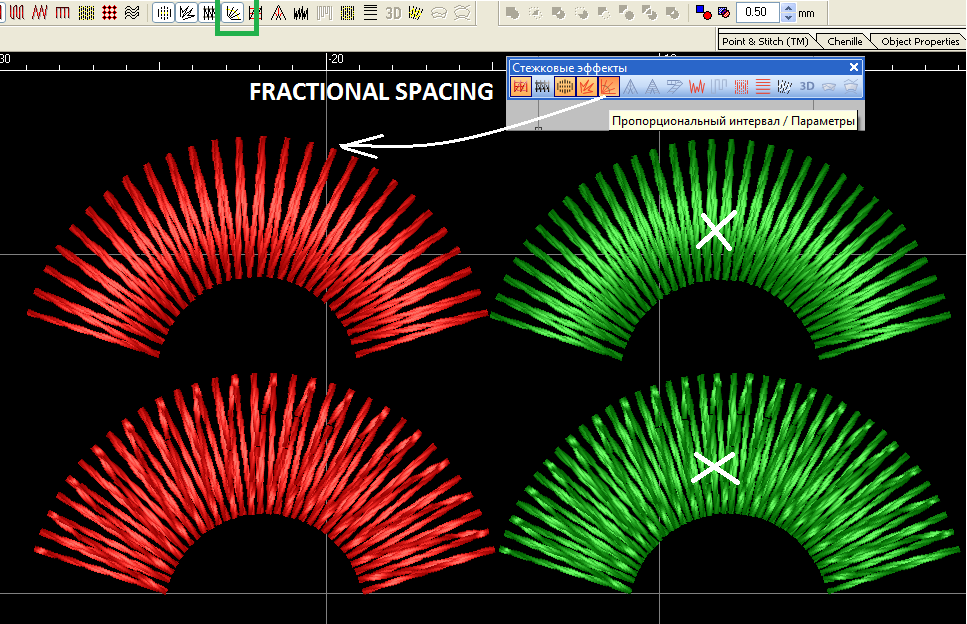967x624 pixels.
Task: Switch to the Point & Stitch (TM) tab
Action: [765, 42]
